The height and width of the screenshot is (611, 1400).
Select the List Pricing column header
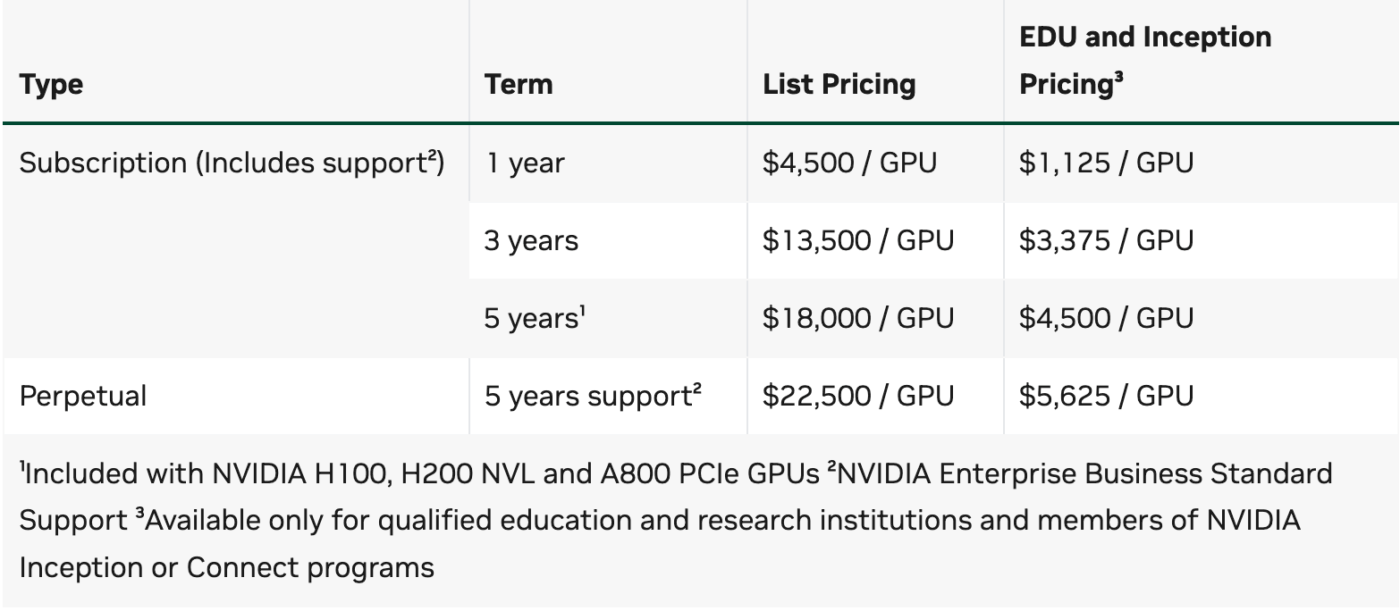(839, 85)
